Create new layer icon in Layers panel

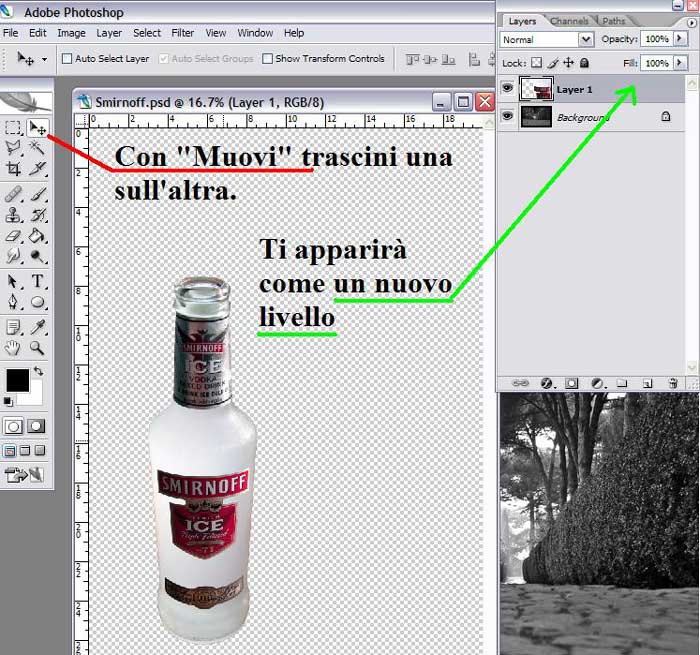coord(647,383)
